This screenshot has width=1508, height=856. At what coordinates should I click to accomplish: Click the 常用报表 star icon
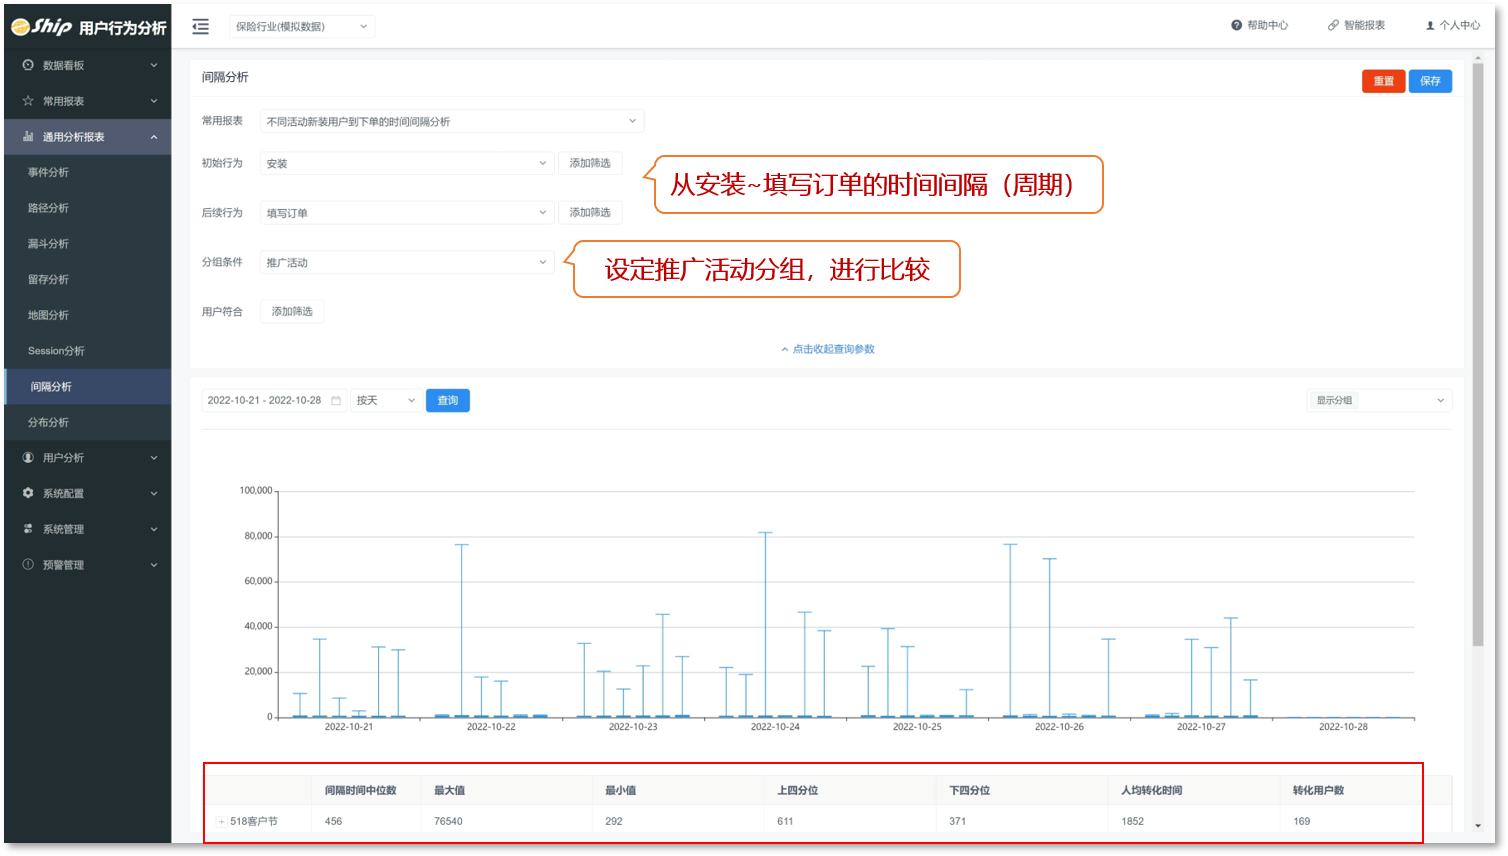click(28, 101)
